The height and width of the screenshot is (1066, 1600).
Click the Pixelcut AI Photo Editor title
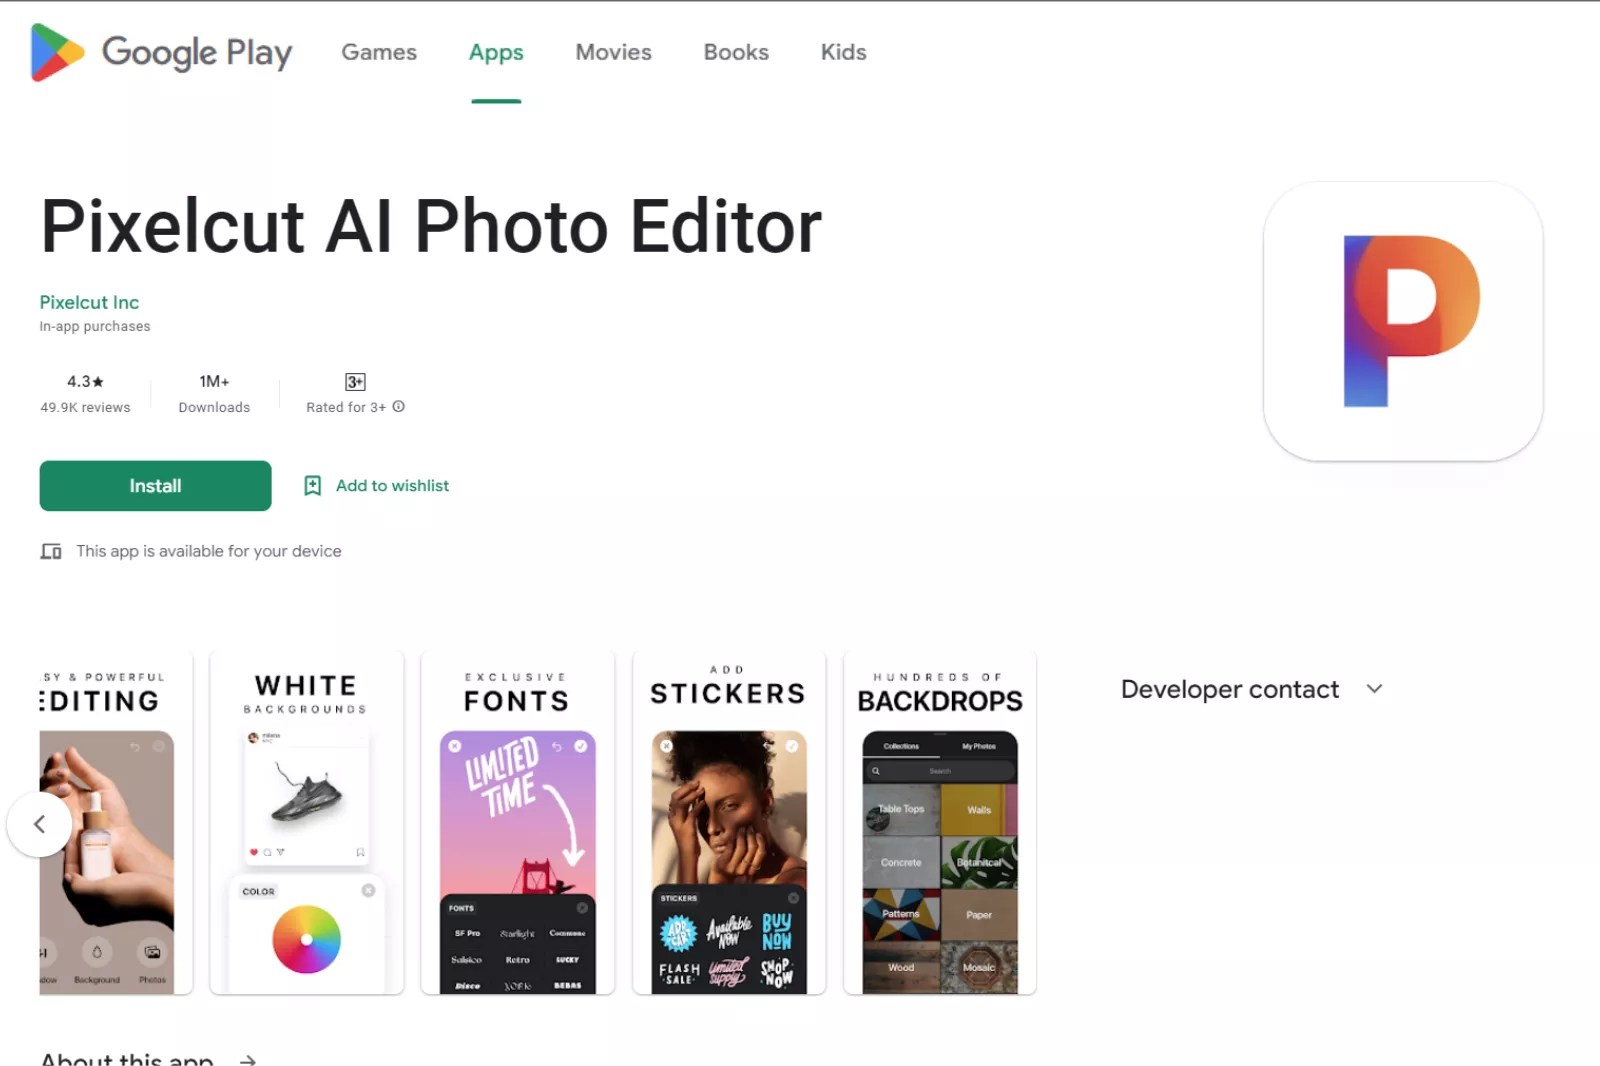431,227
